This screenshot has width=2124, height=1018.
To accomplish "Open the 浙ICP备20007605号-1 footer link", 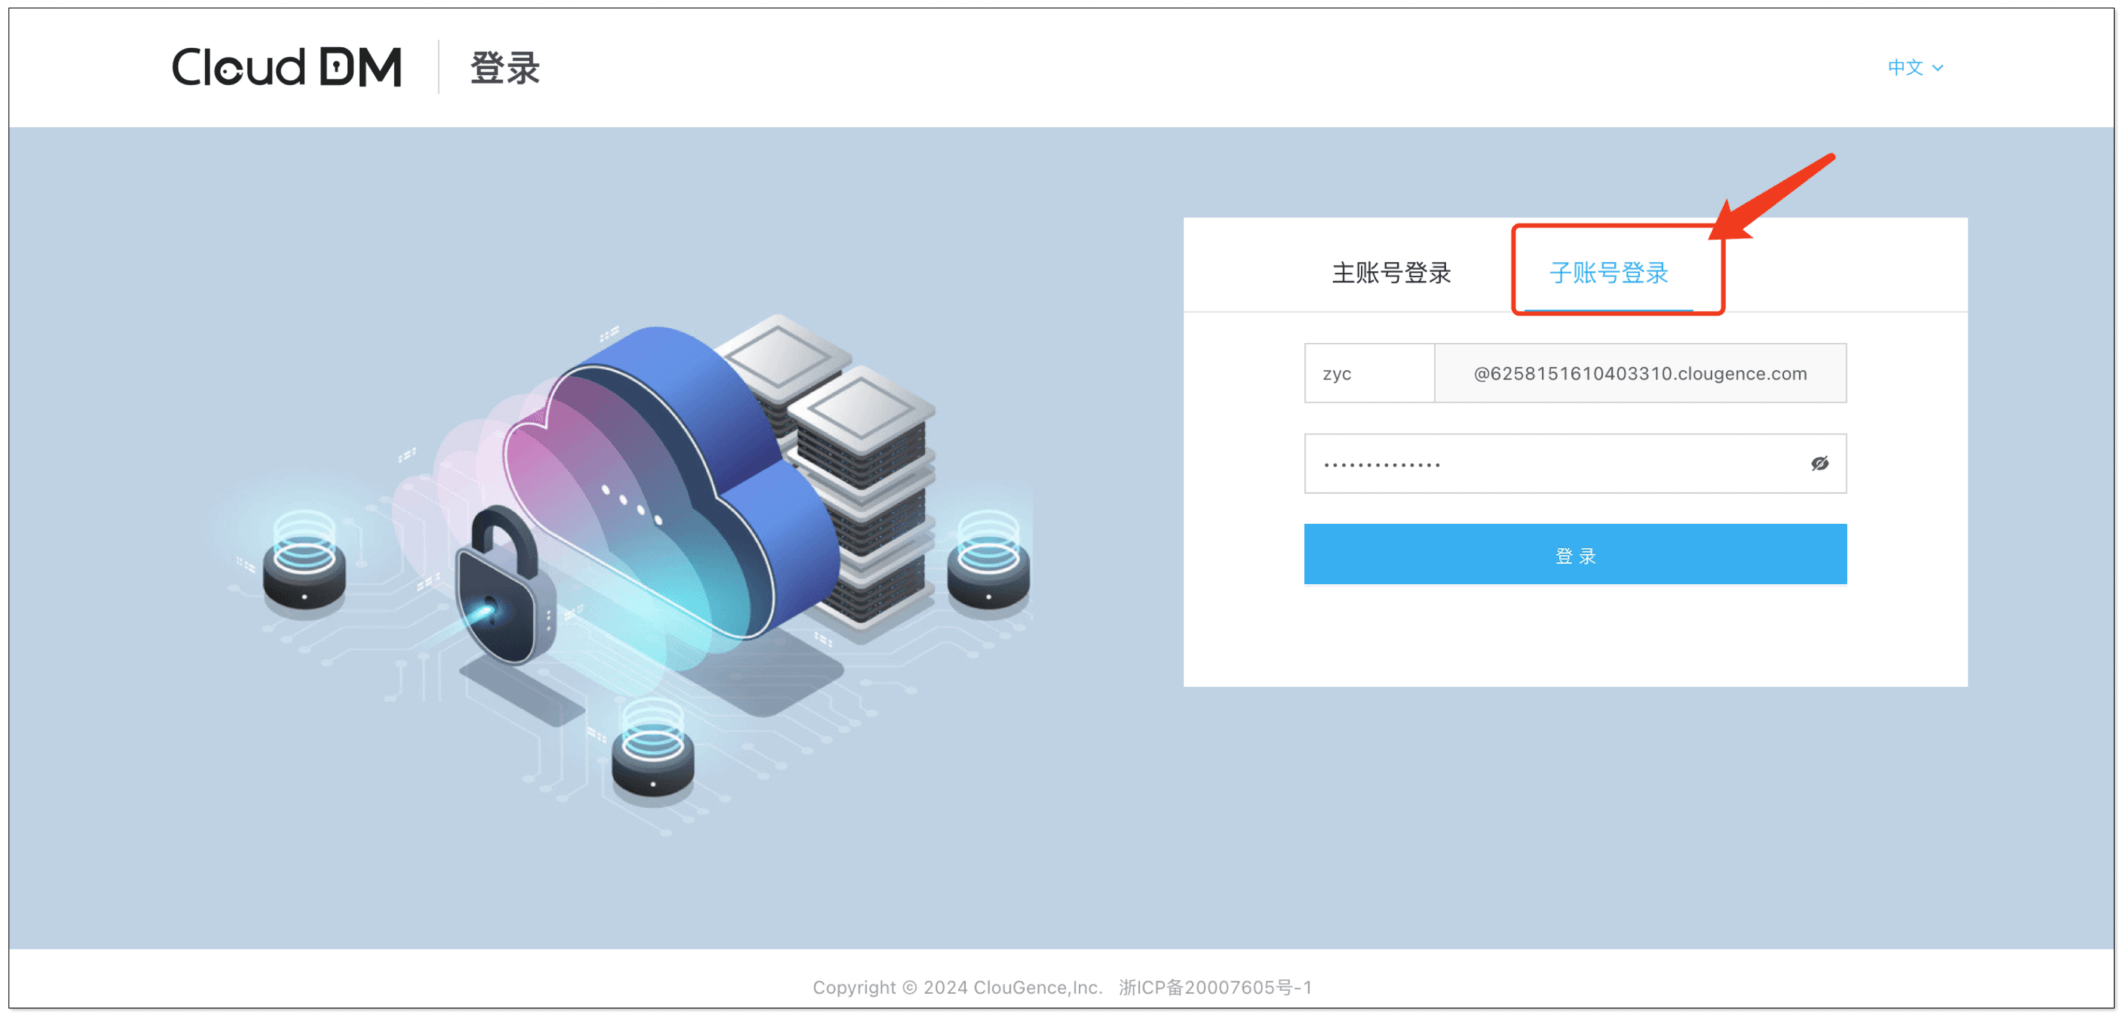I will pyautogui.click(x=1215, y=987).
